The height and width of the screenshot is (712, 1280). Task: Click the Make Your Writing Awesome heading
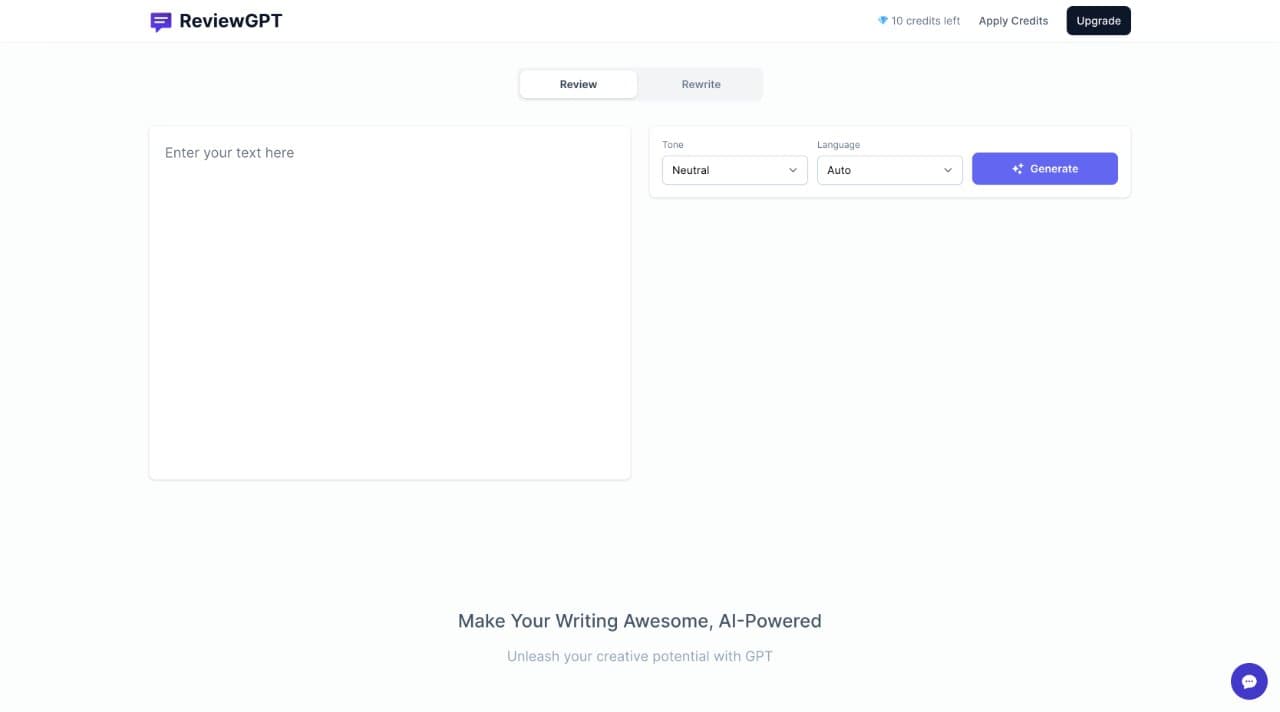tap(640, 621)
